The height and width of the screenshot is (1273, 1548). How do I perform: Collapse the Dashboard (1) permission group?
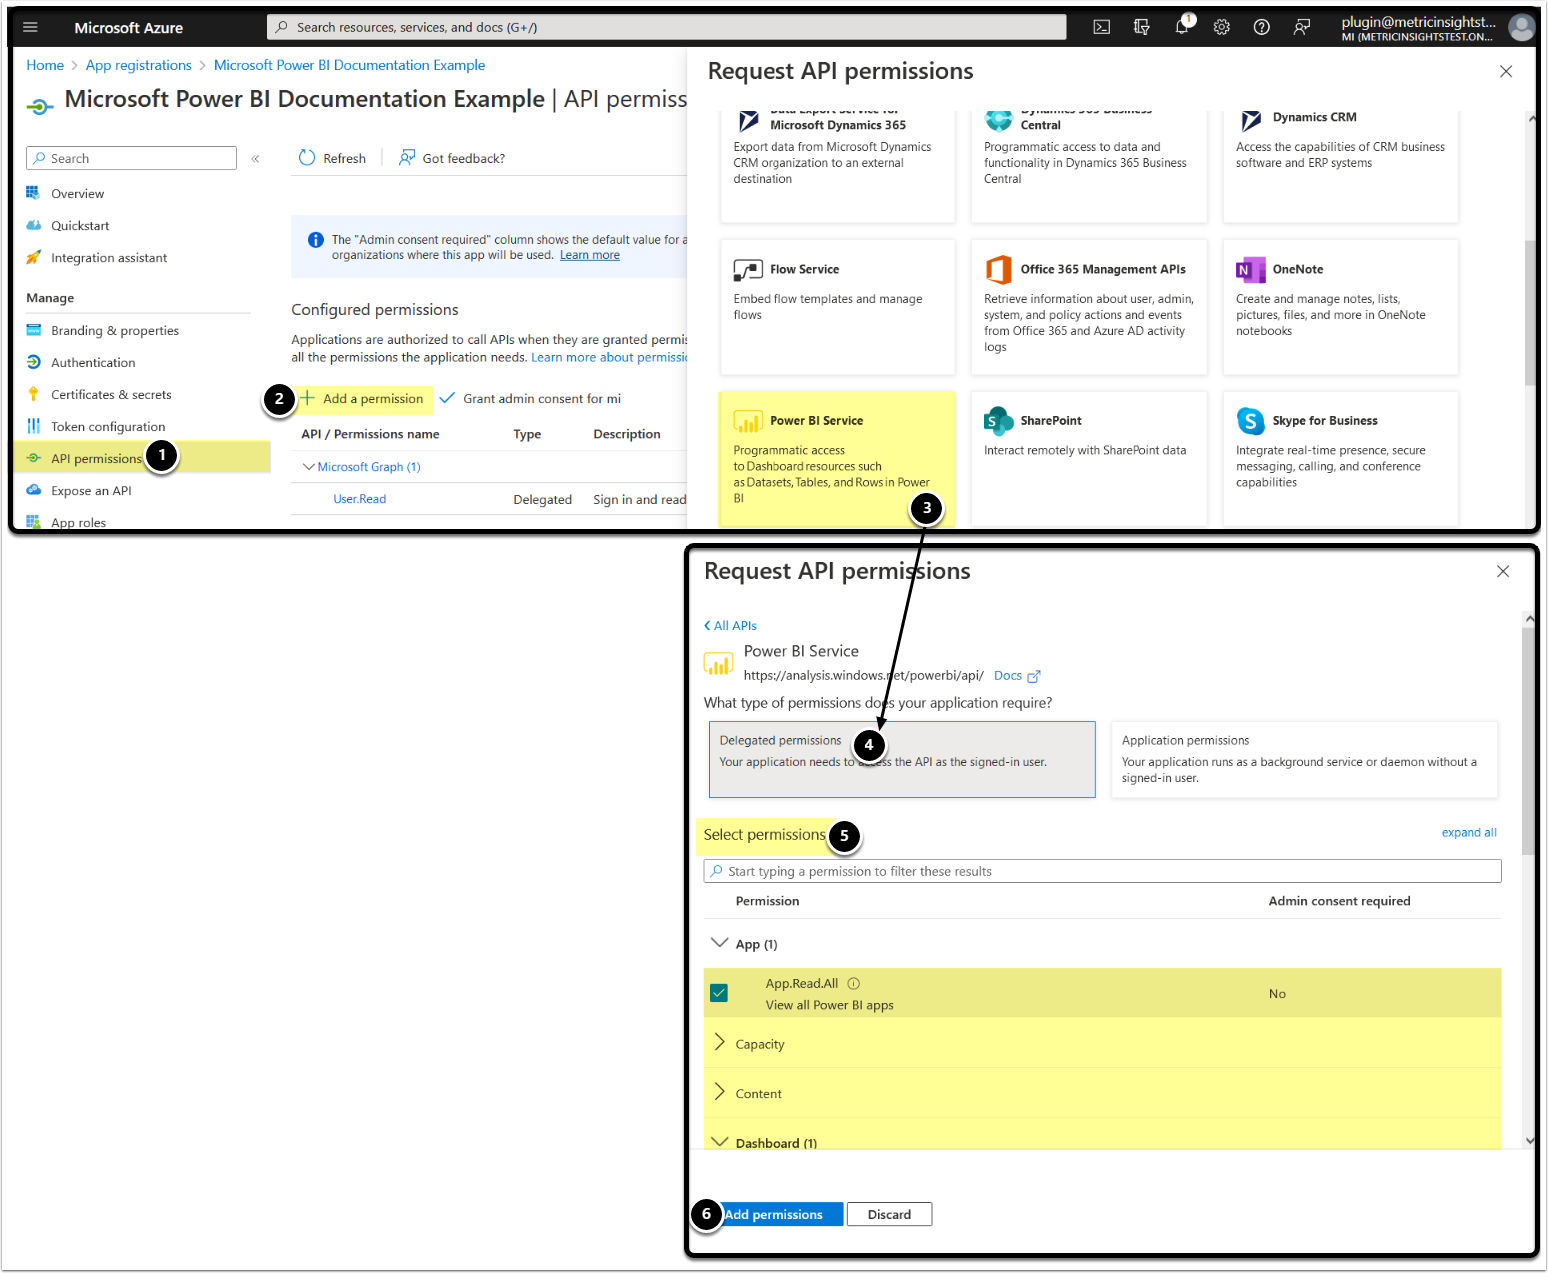coord(719,1141)
